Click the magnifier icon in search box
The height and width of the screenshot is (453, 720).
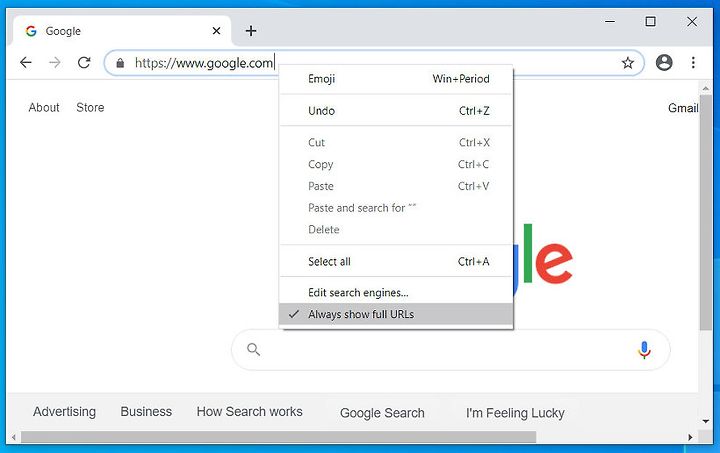pyautogui.click(x=253, y=350)
